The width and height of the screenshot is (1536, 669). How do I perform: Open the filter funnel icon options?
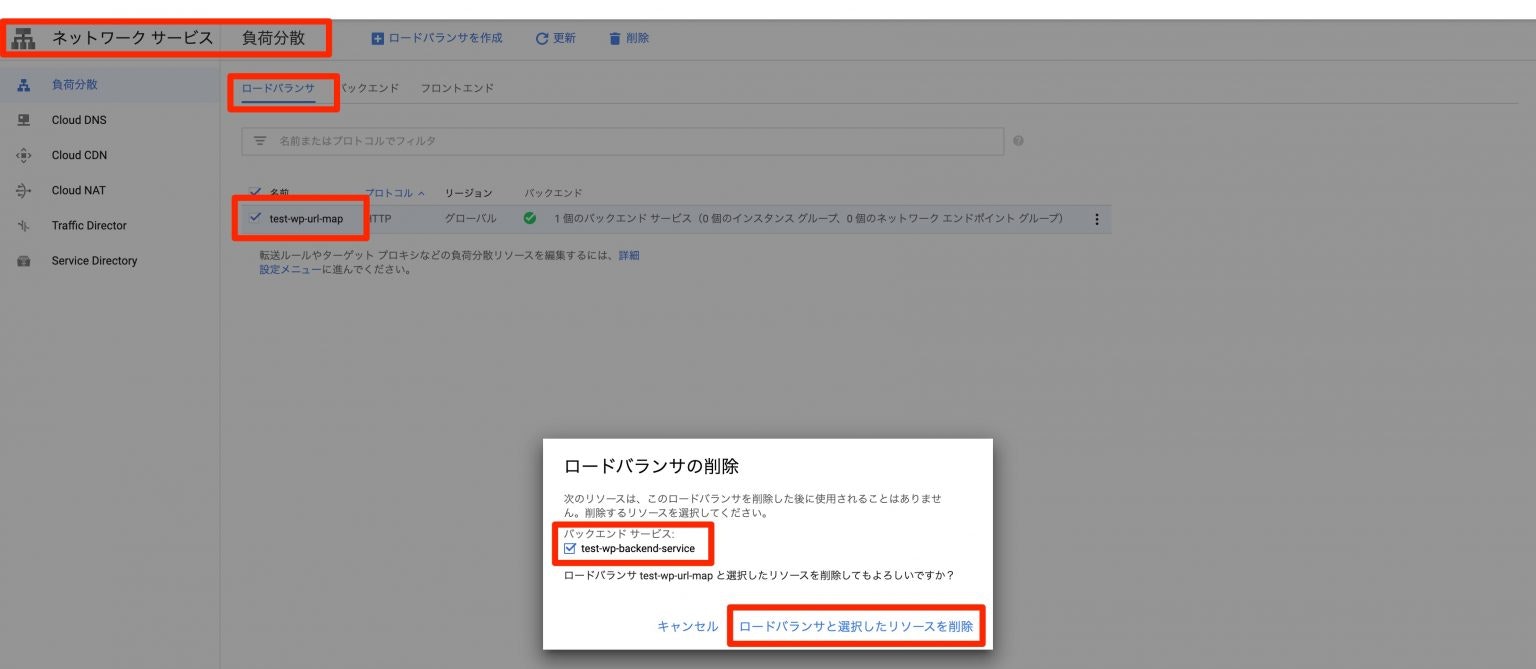pyautogui.click(x=258, y=141)
